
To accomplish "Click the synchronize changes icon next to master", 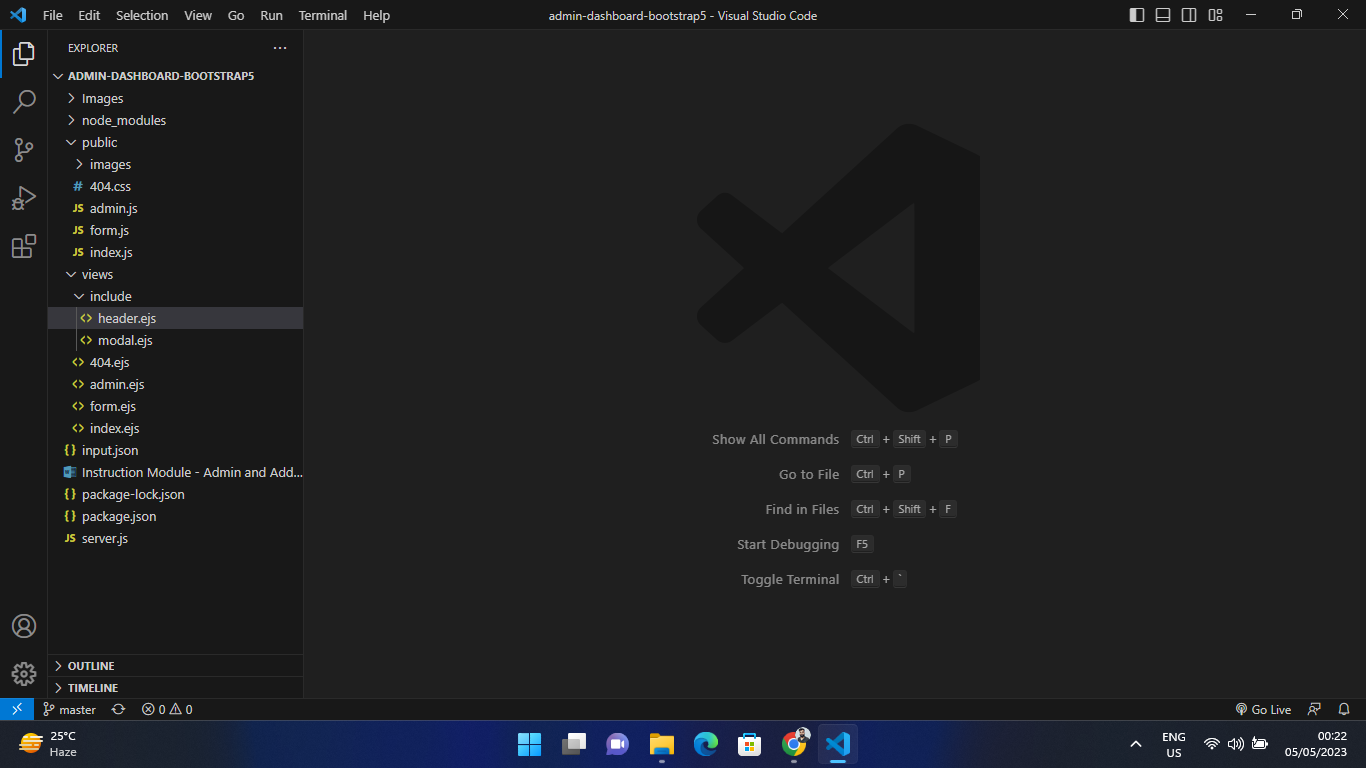I will 117,709.
